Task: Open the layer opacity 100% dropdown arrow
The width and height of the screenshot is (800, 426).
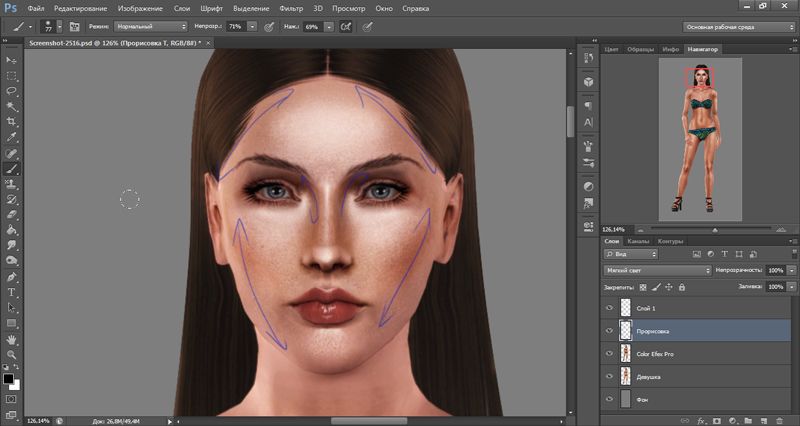Action: (792, 270)
